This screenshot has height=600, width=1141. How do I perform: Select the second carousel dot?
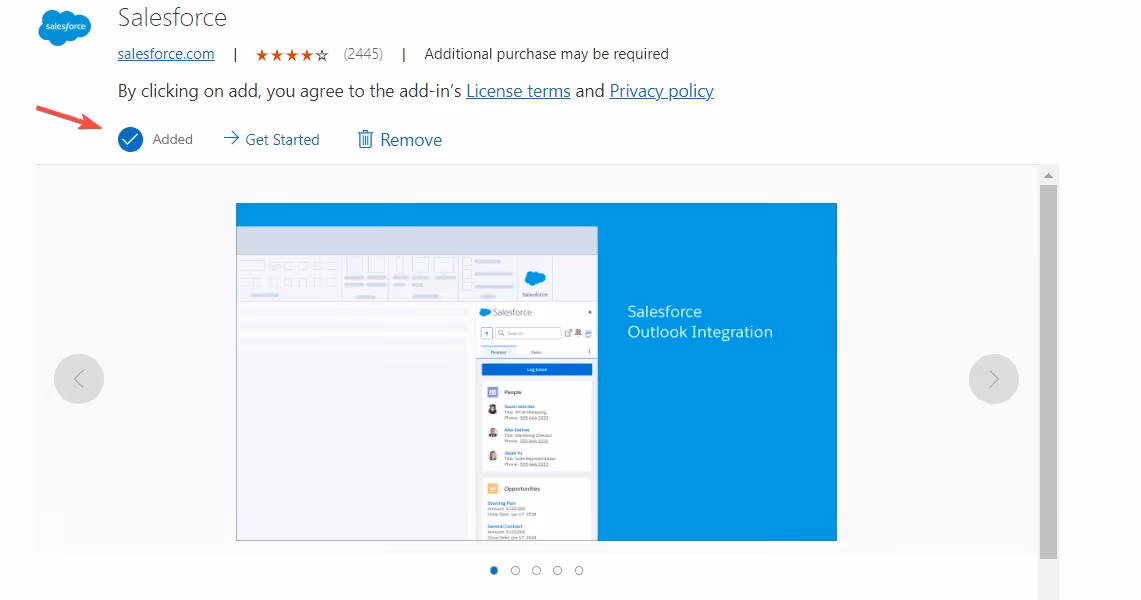(x=515, y=570)
